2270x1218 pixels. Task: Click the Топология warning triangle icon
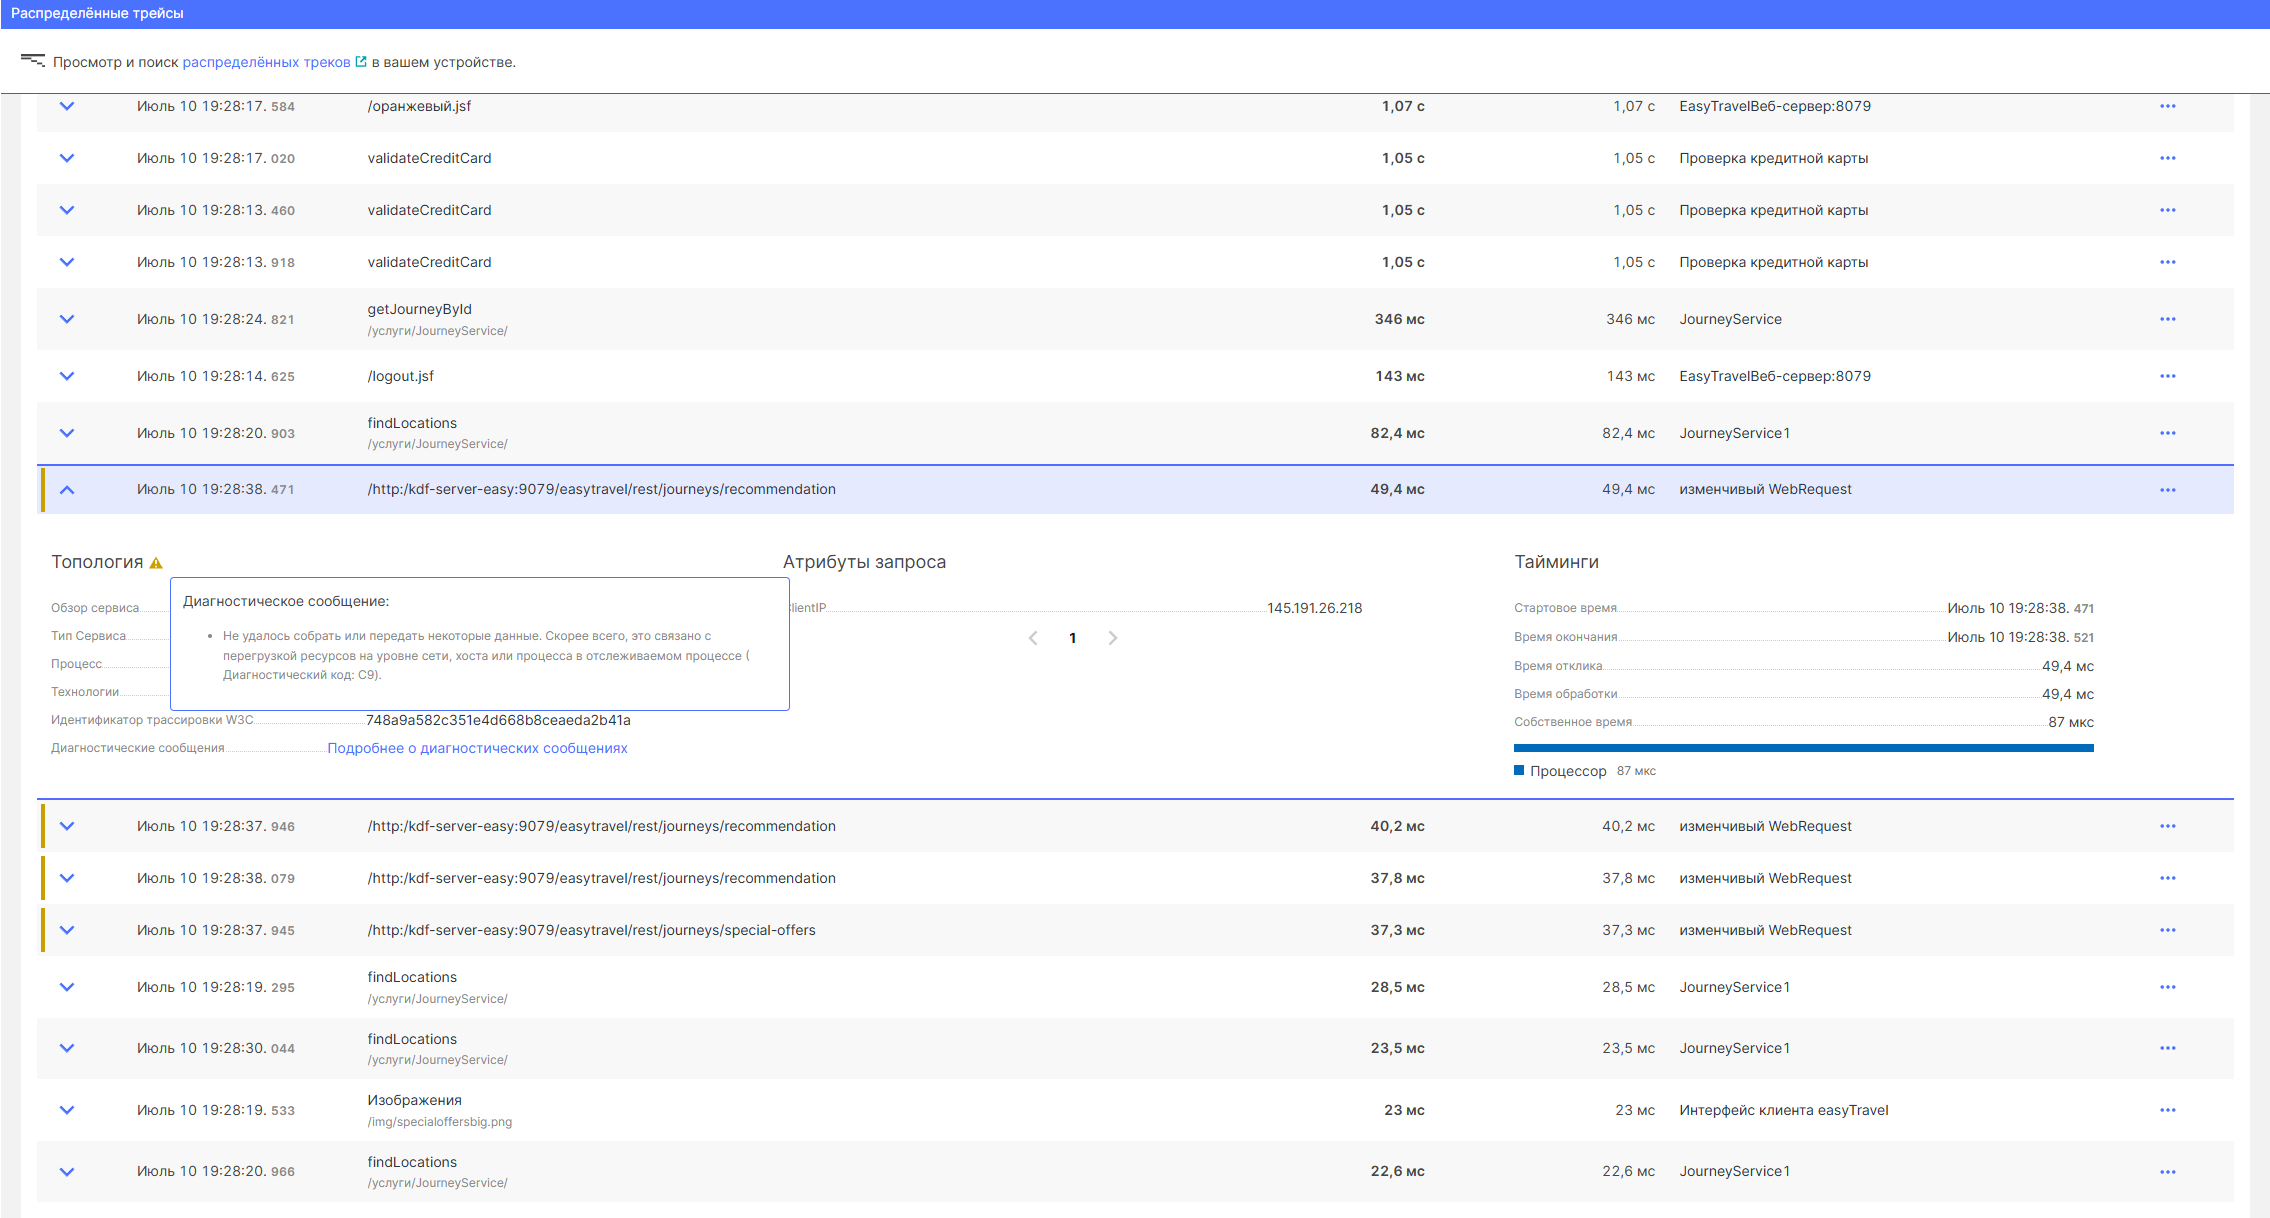pos(156,563)
